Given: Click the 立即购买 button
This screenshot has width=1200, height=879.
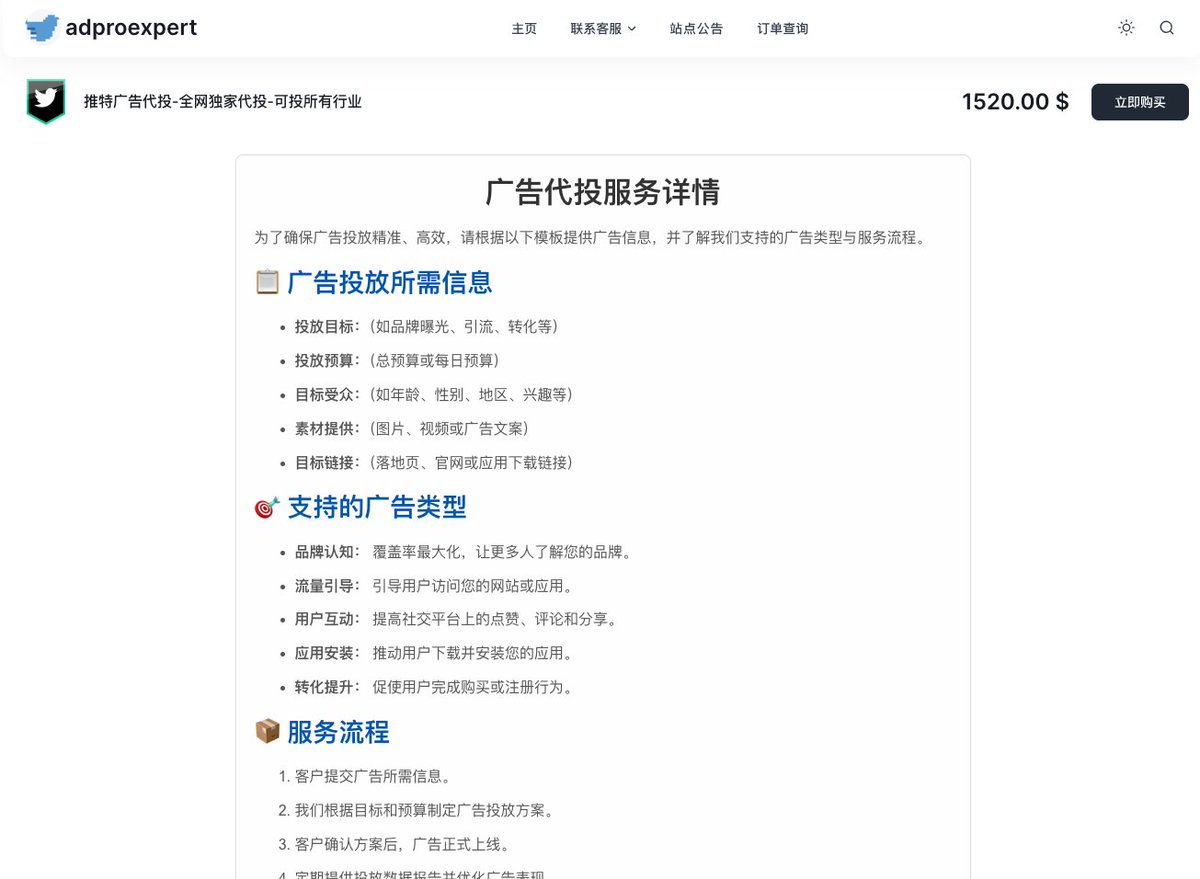Looking at the screenshot, I should point(1140,102).
